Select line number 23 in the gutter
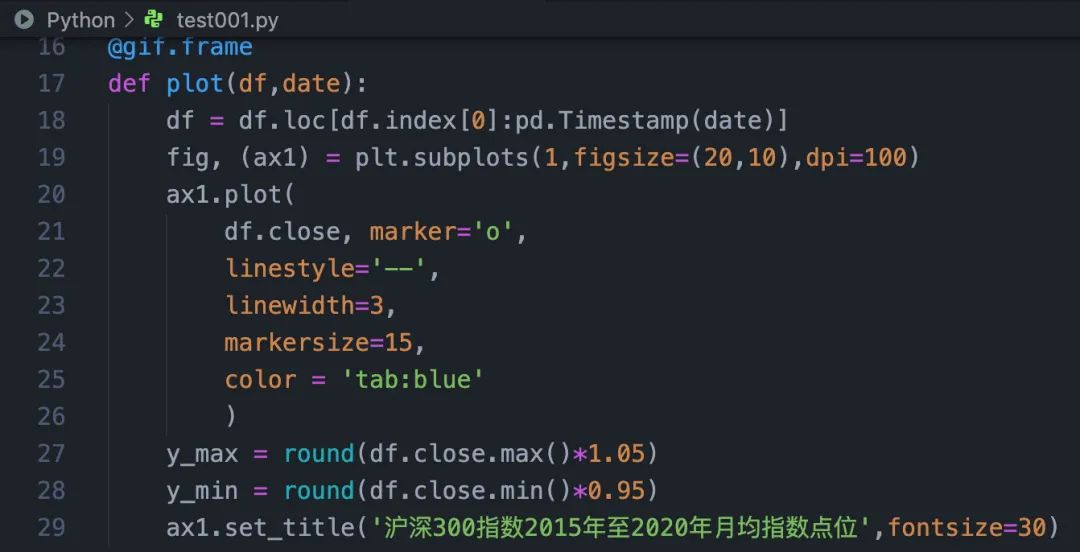This screenshot has height=552, width=1080. point(51,305)
